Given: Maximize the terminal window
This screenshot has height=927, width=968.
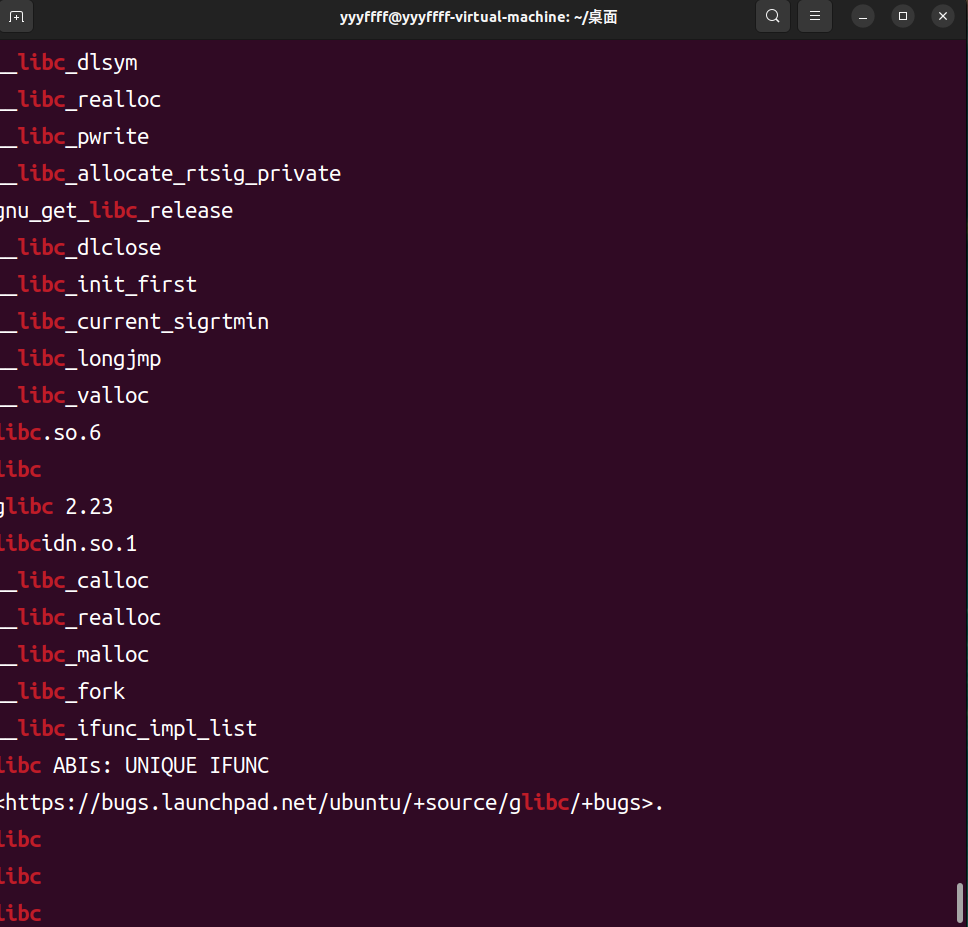Looking at the screenshot, I should [903, 16].
